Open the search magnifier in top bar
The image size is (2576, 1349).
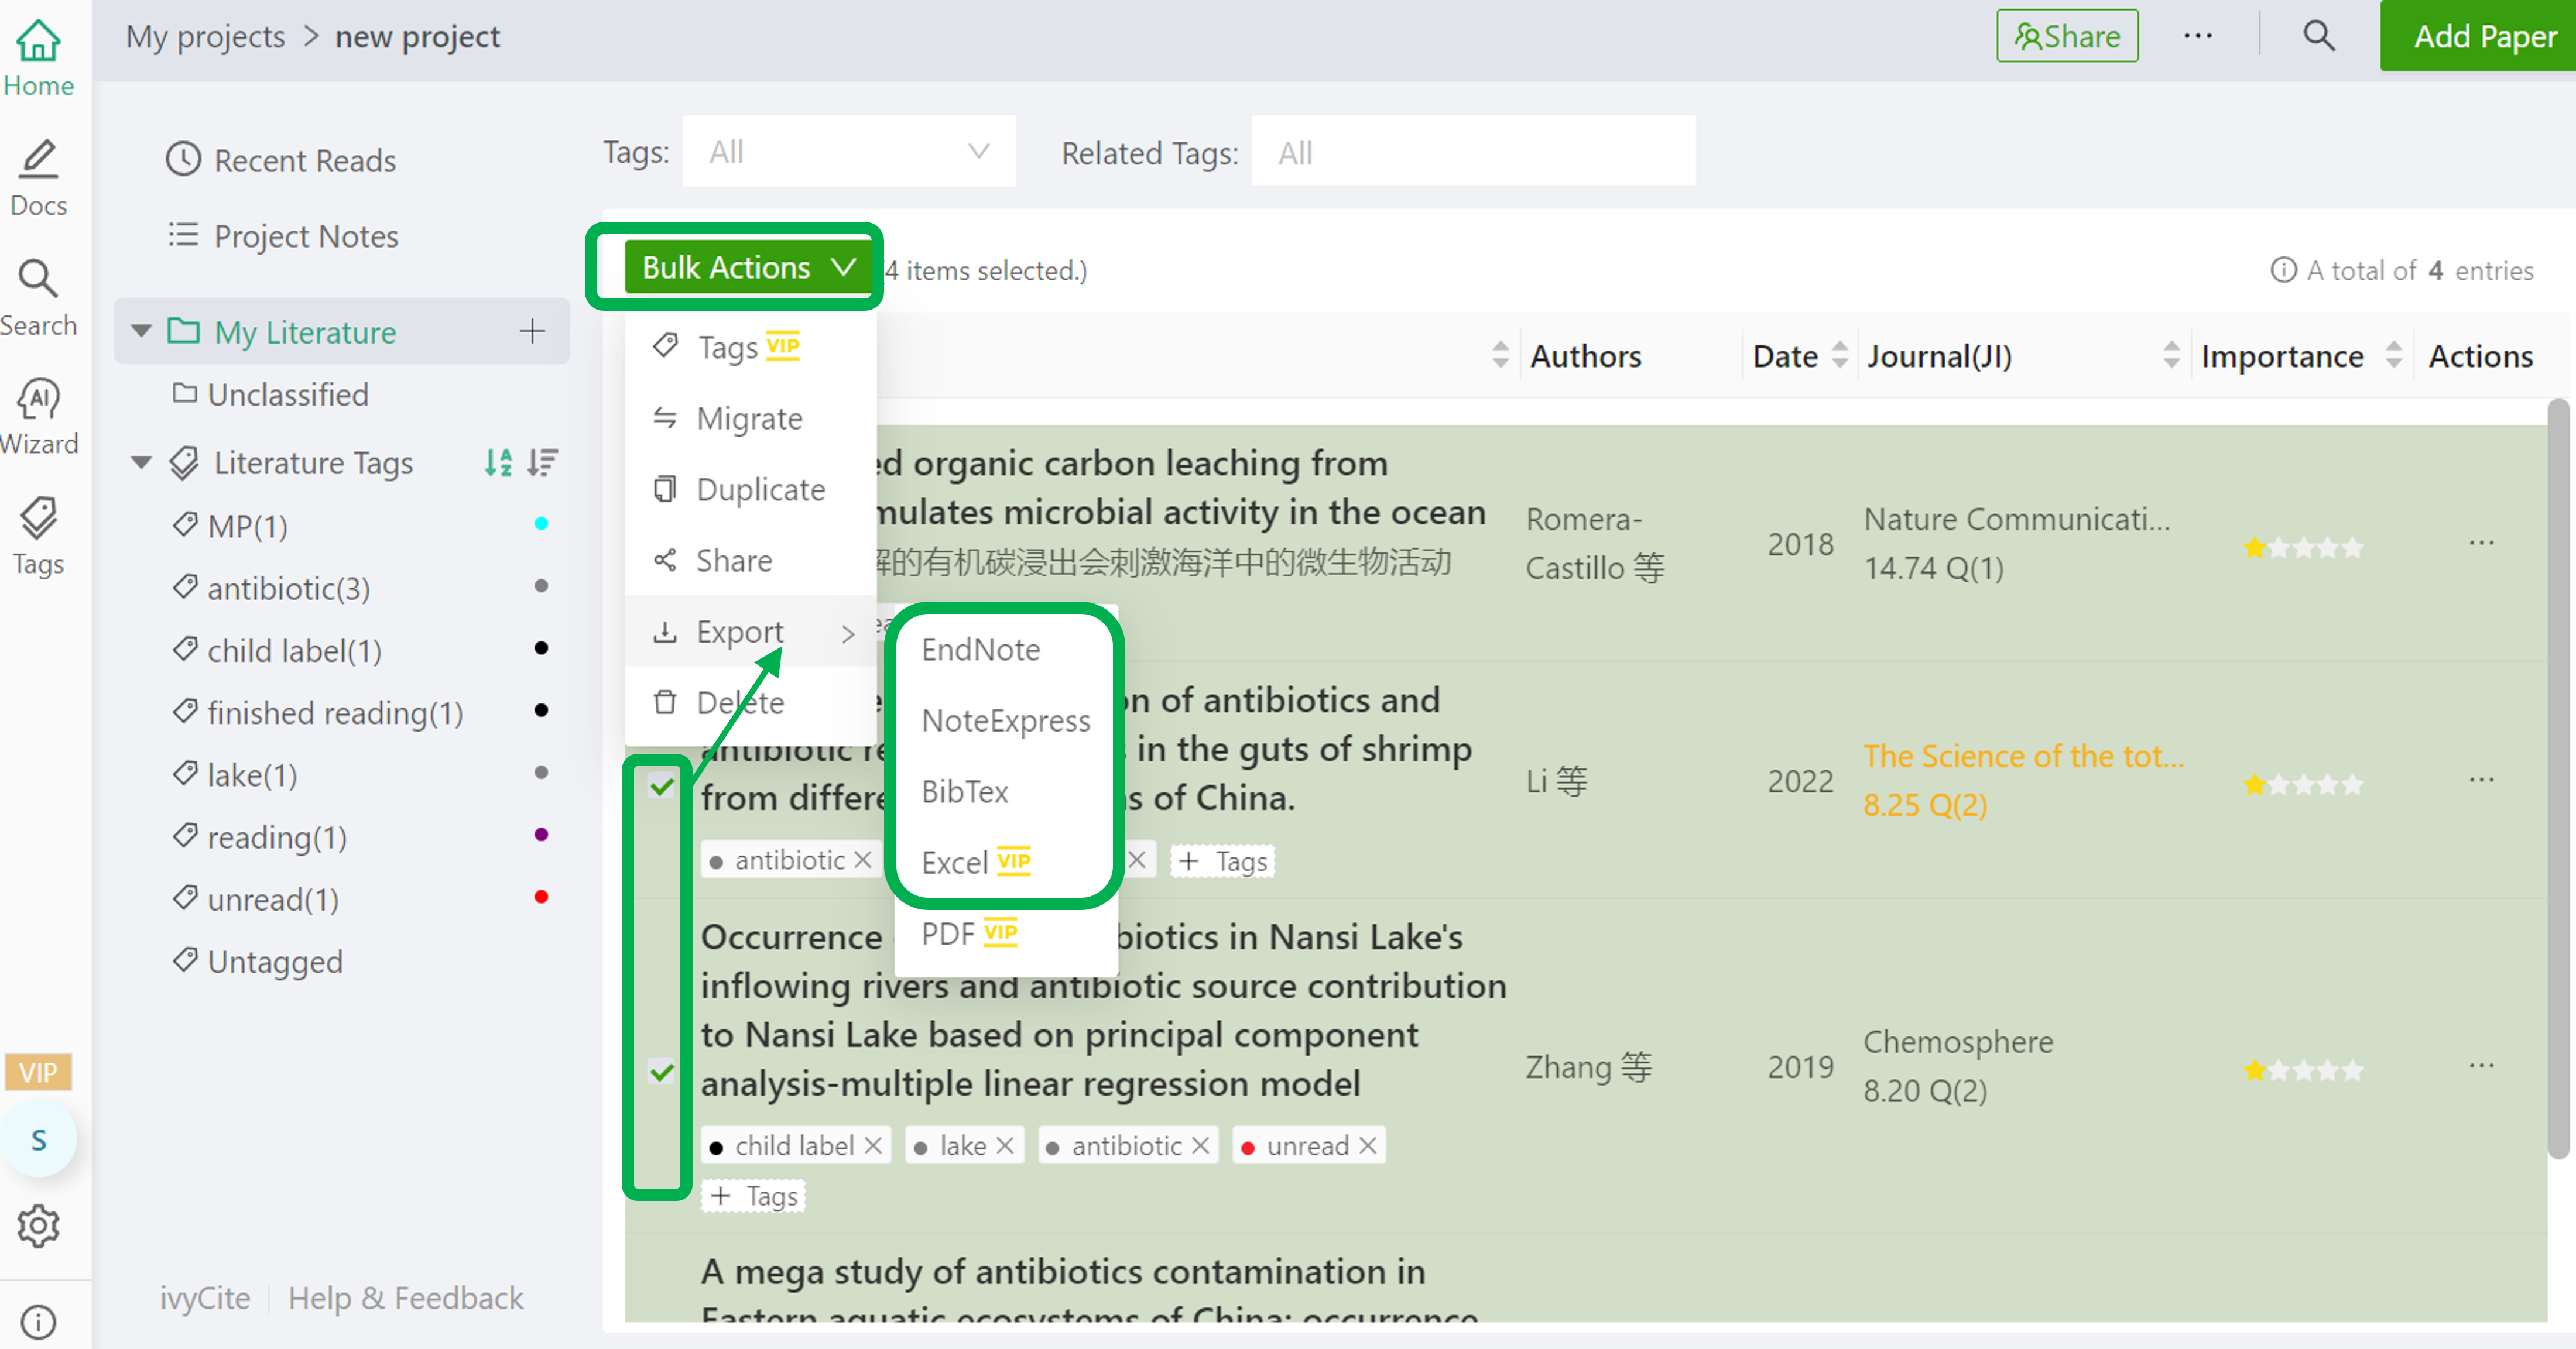pyautogui.click(x=2318, y=36)
